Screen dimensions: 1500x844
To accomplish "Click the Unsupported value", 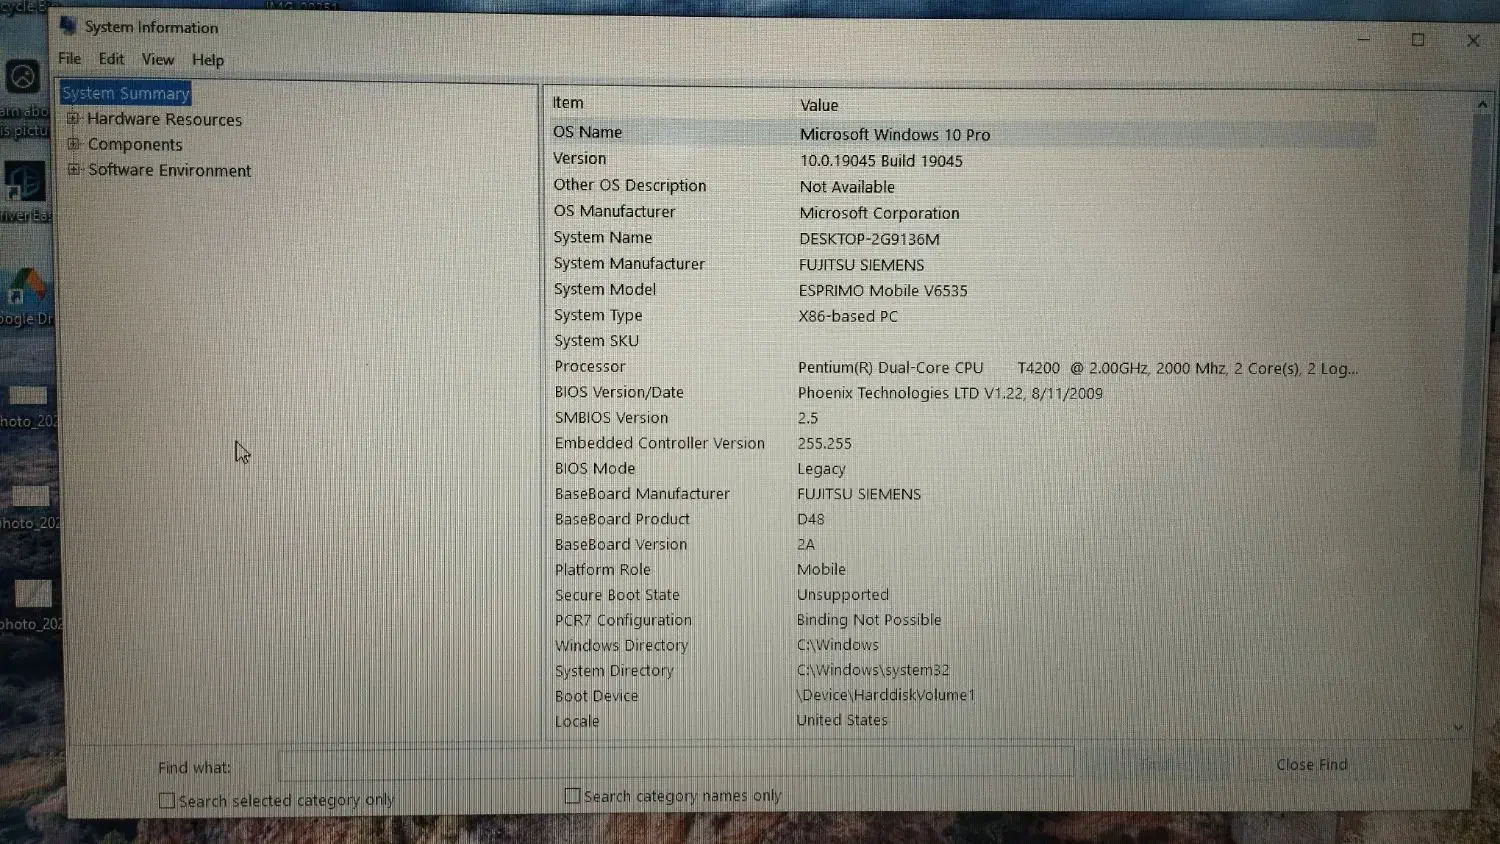I will click(x=842, y=595).
